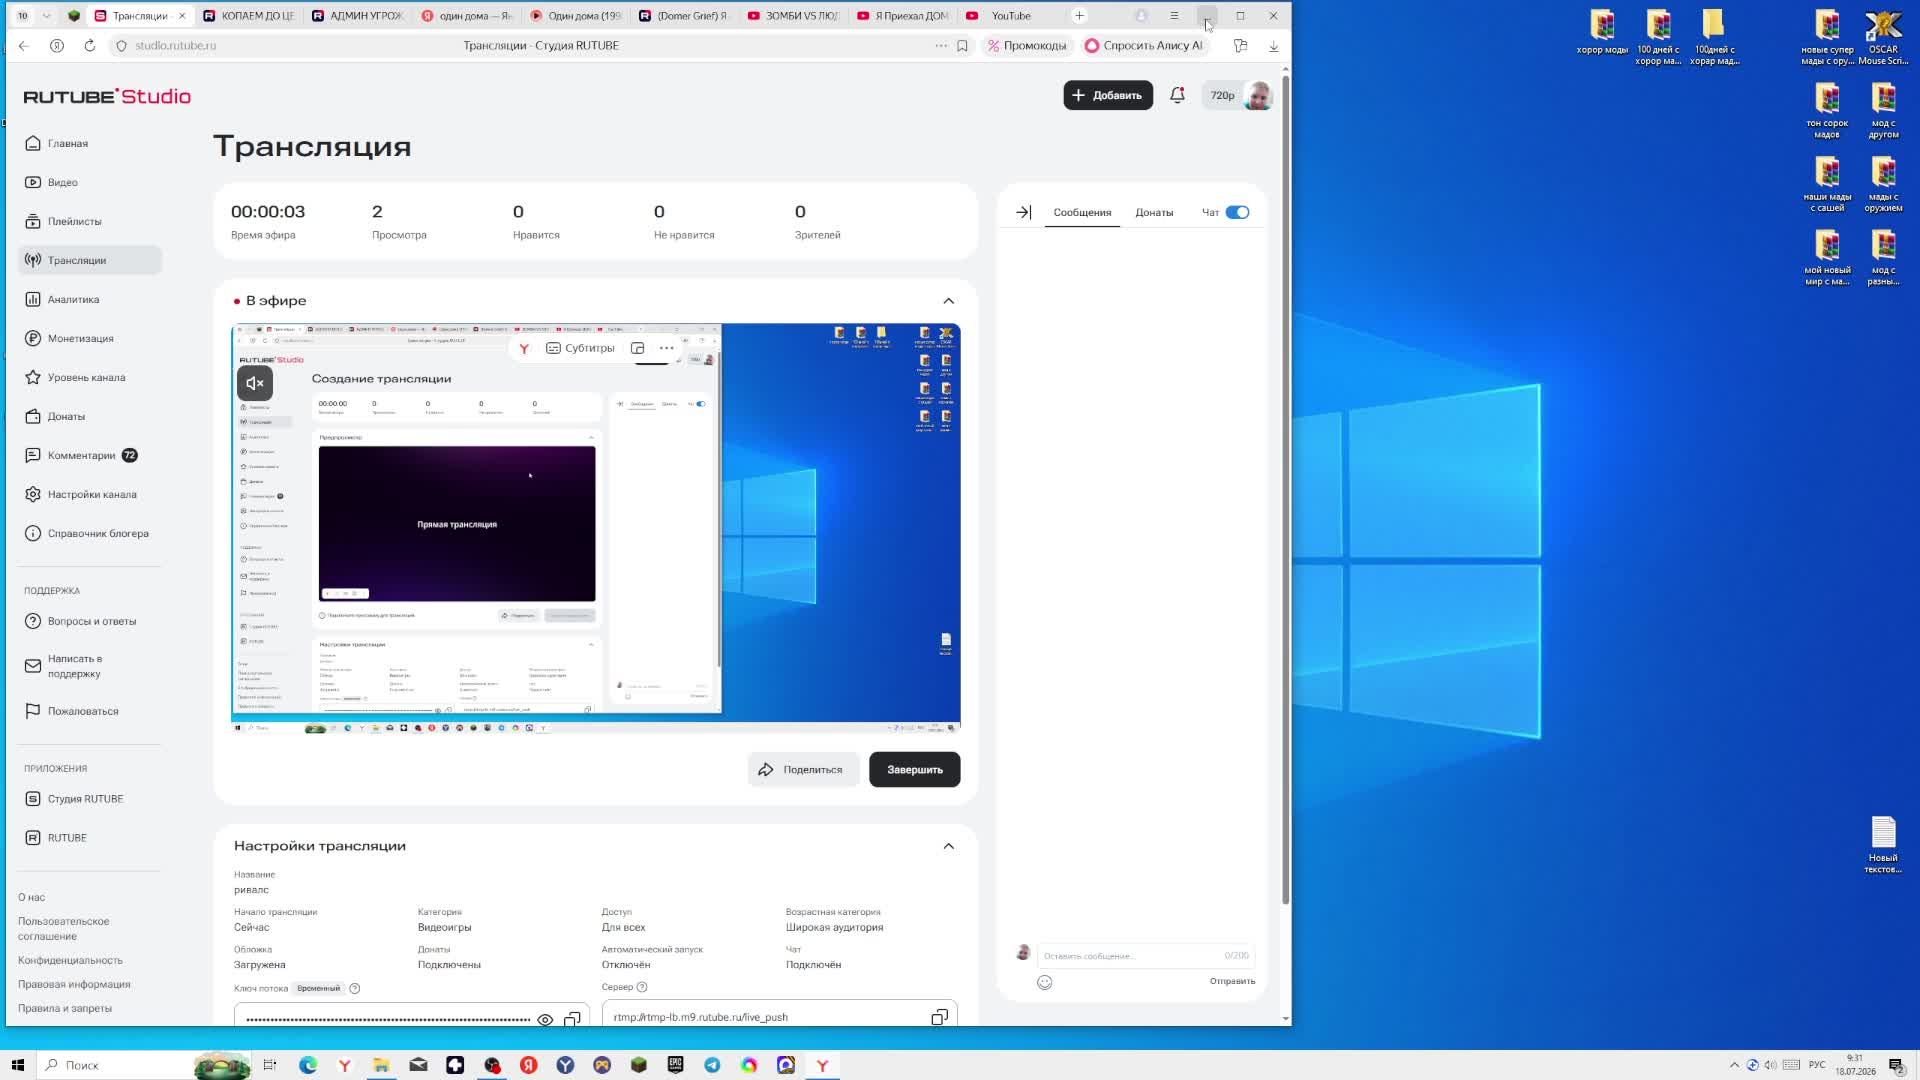
Task: Open the emoji picker in chat
Action: [1044, 982]
